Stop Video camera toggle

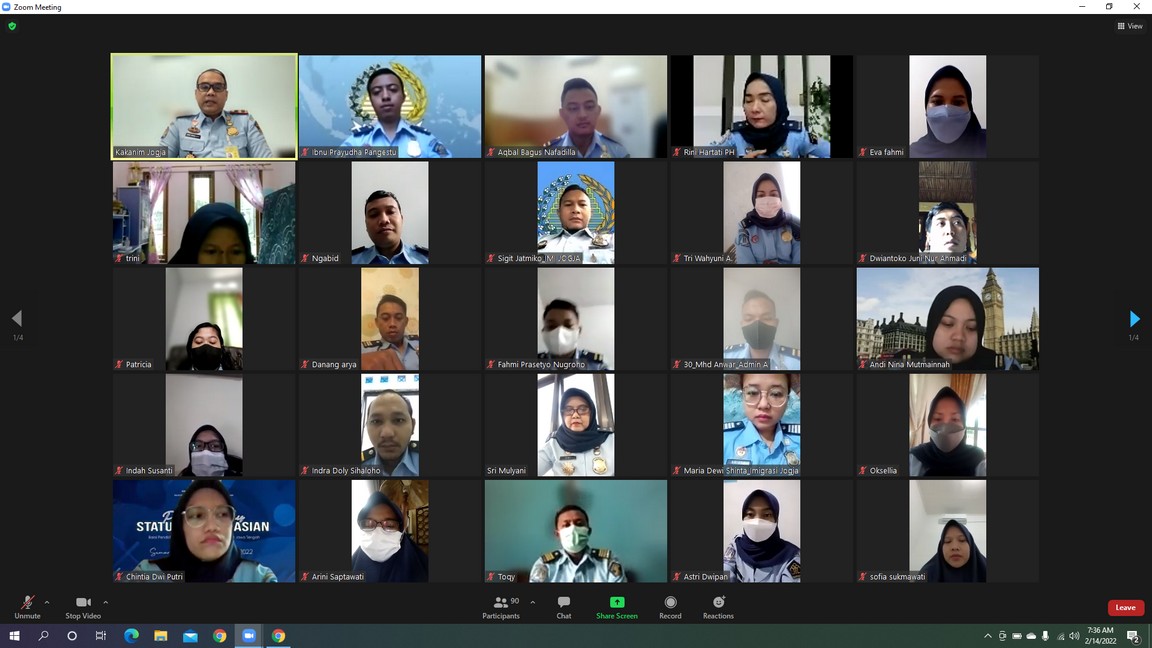[x=83, y=606]
